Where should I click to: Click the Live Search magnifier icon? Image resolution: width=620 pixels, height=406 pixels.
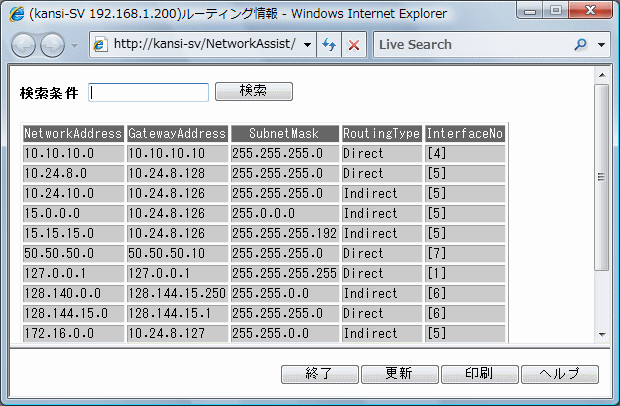pos(580,45)
